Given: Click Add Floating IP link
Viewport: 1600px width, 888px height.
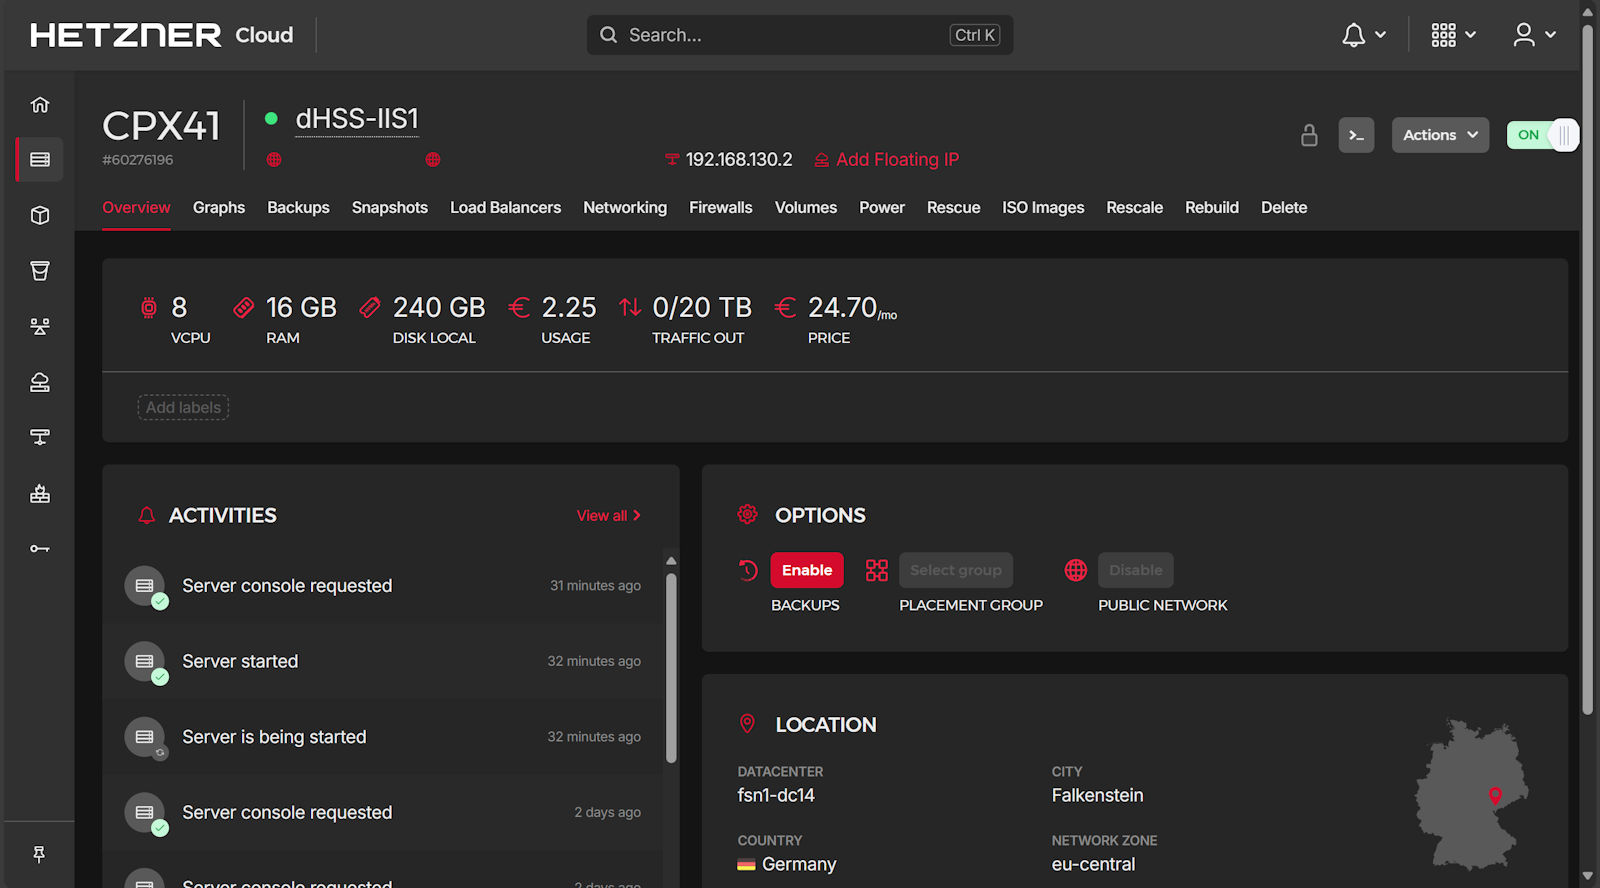Looking at the screenshot, I should 887,160.
